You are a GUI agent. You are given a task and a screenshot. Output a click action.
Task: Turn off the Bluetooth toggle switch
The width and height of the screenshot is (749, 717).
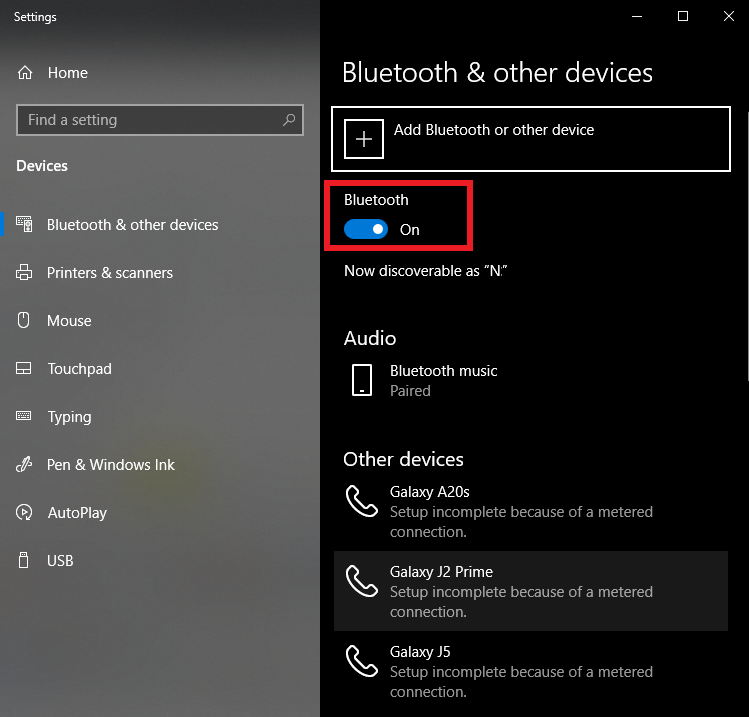(366, 229)
